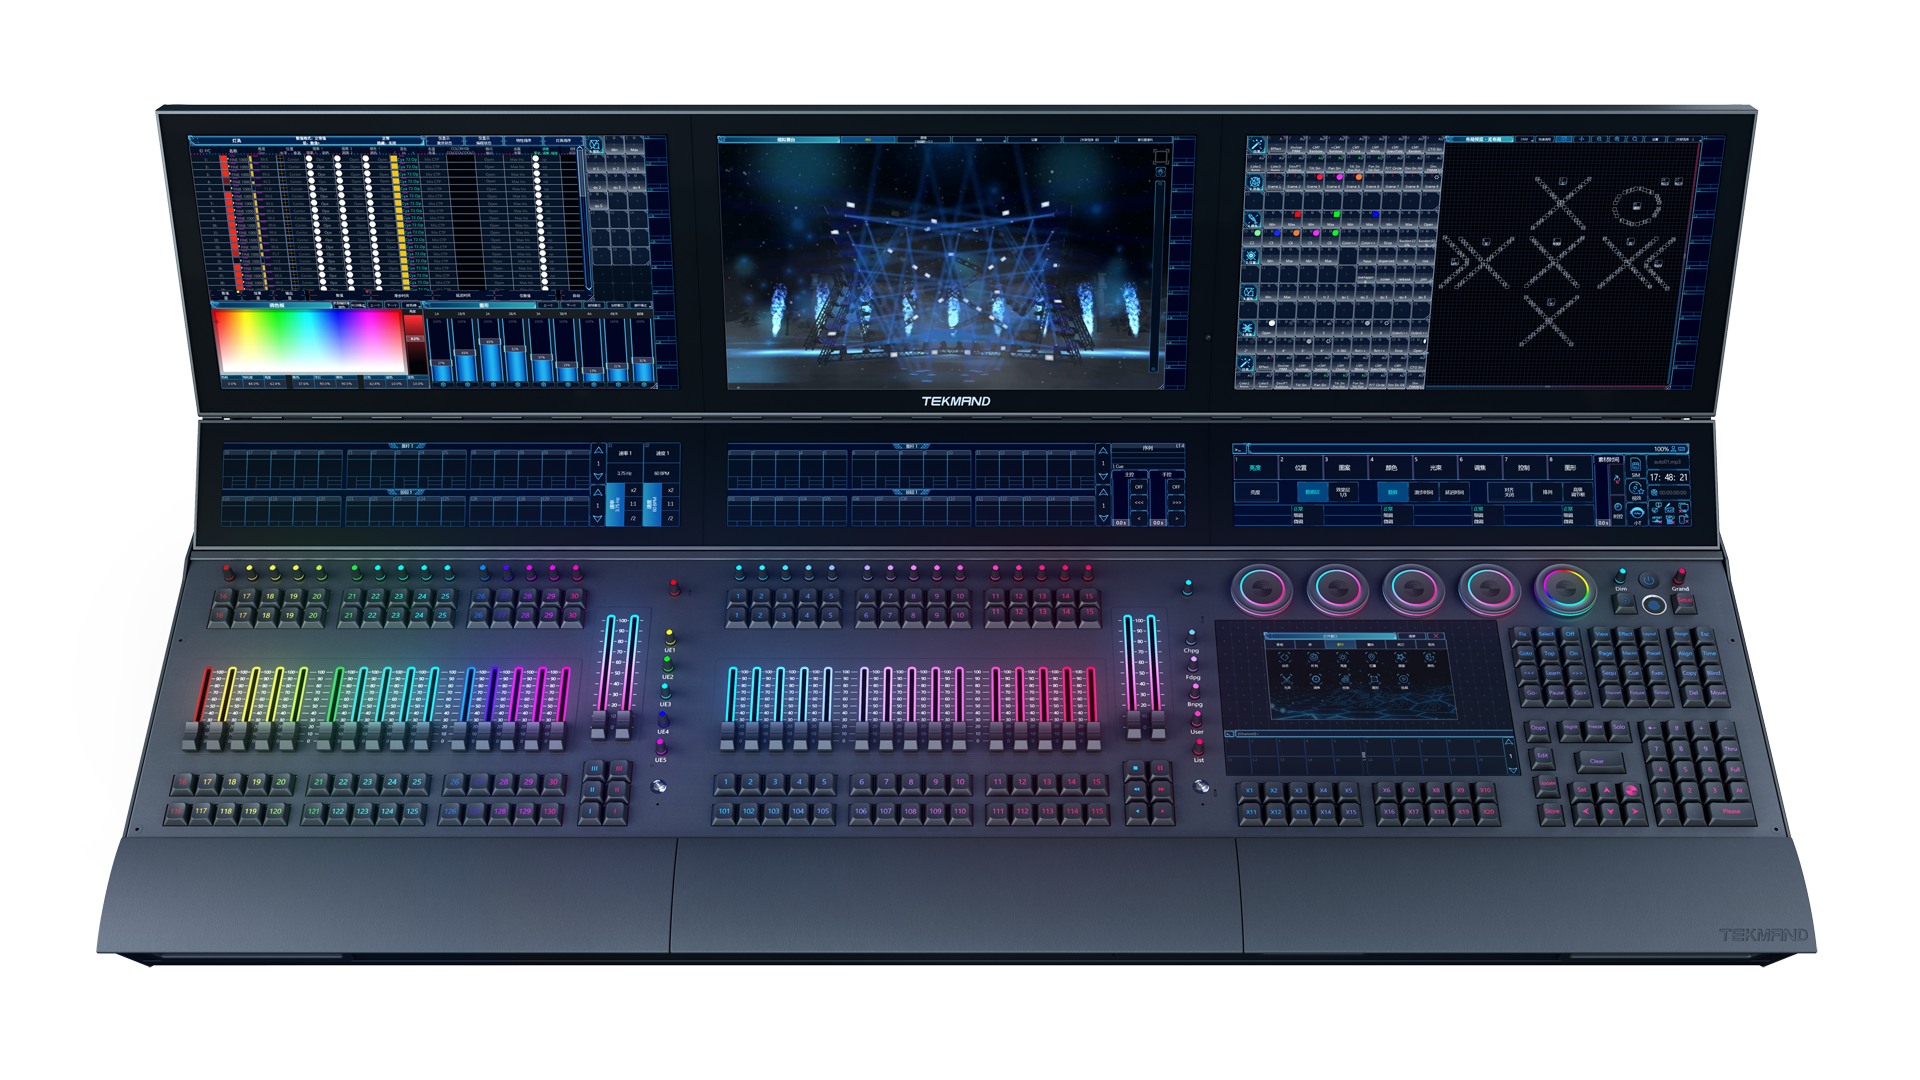Open tab 1 亮度 on the right touchscreen
The width and height of the screenshot is (1920, 1080).
pyautogui.click(x=1255, y=467)
